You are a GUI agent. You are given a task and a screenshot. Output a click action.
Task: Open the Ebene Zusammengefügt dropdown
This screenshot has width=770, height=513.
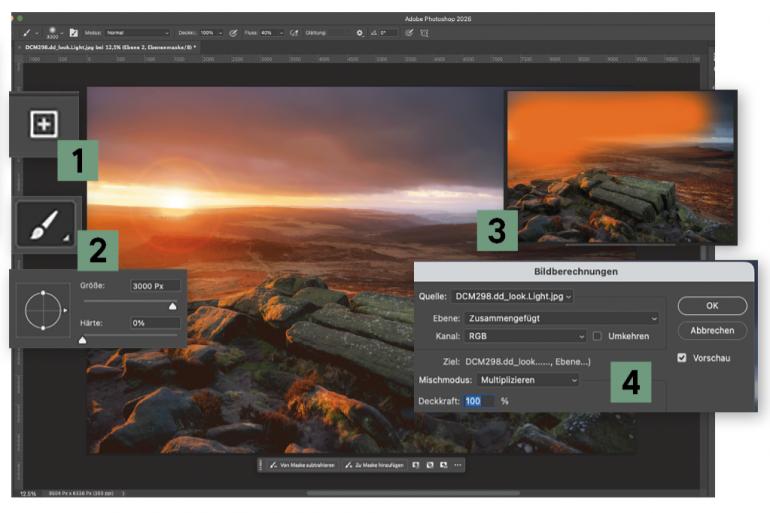tap(562, 318)
